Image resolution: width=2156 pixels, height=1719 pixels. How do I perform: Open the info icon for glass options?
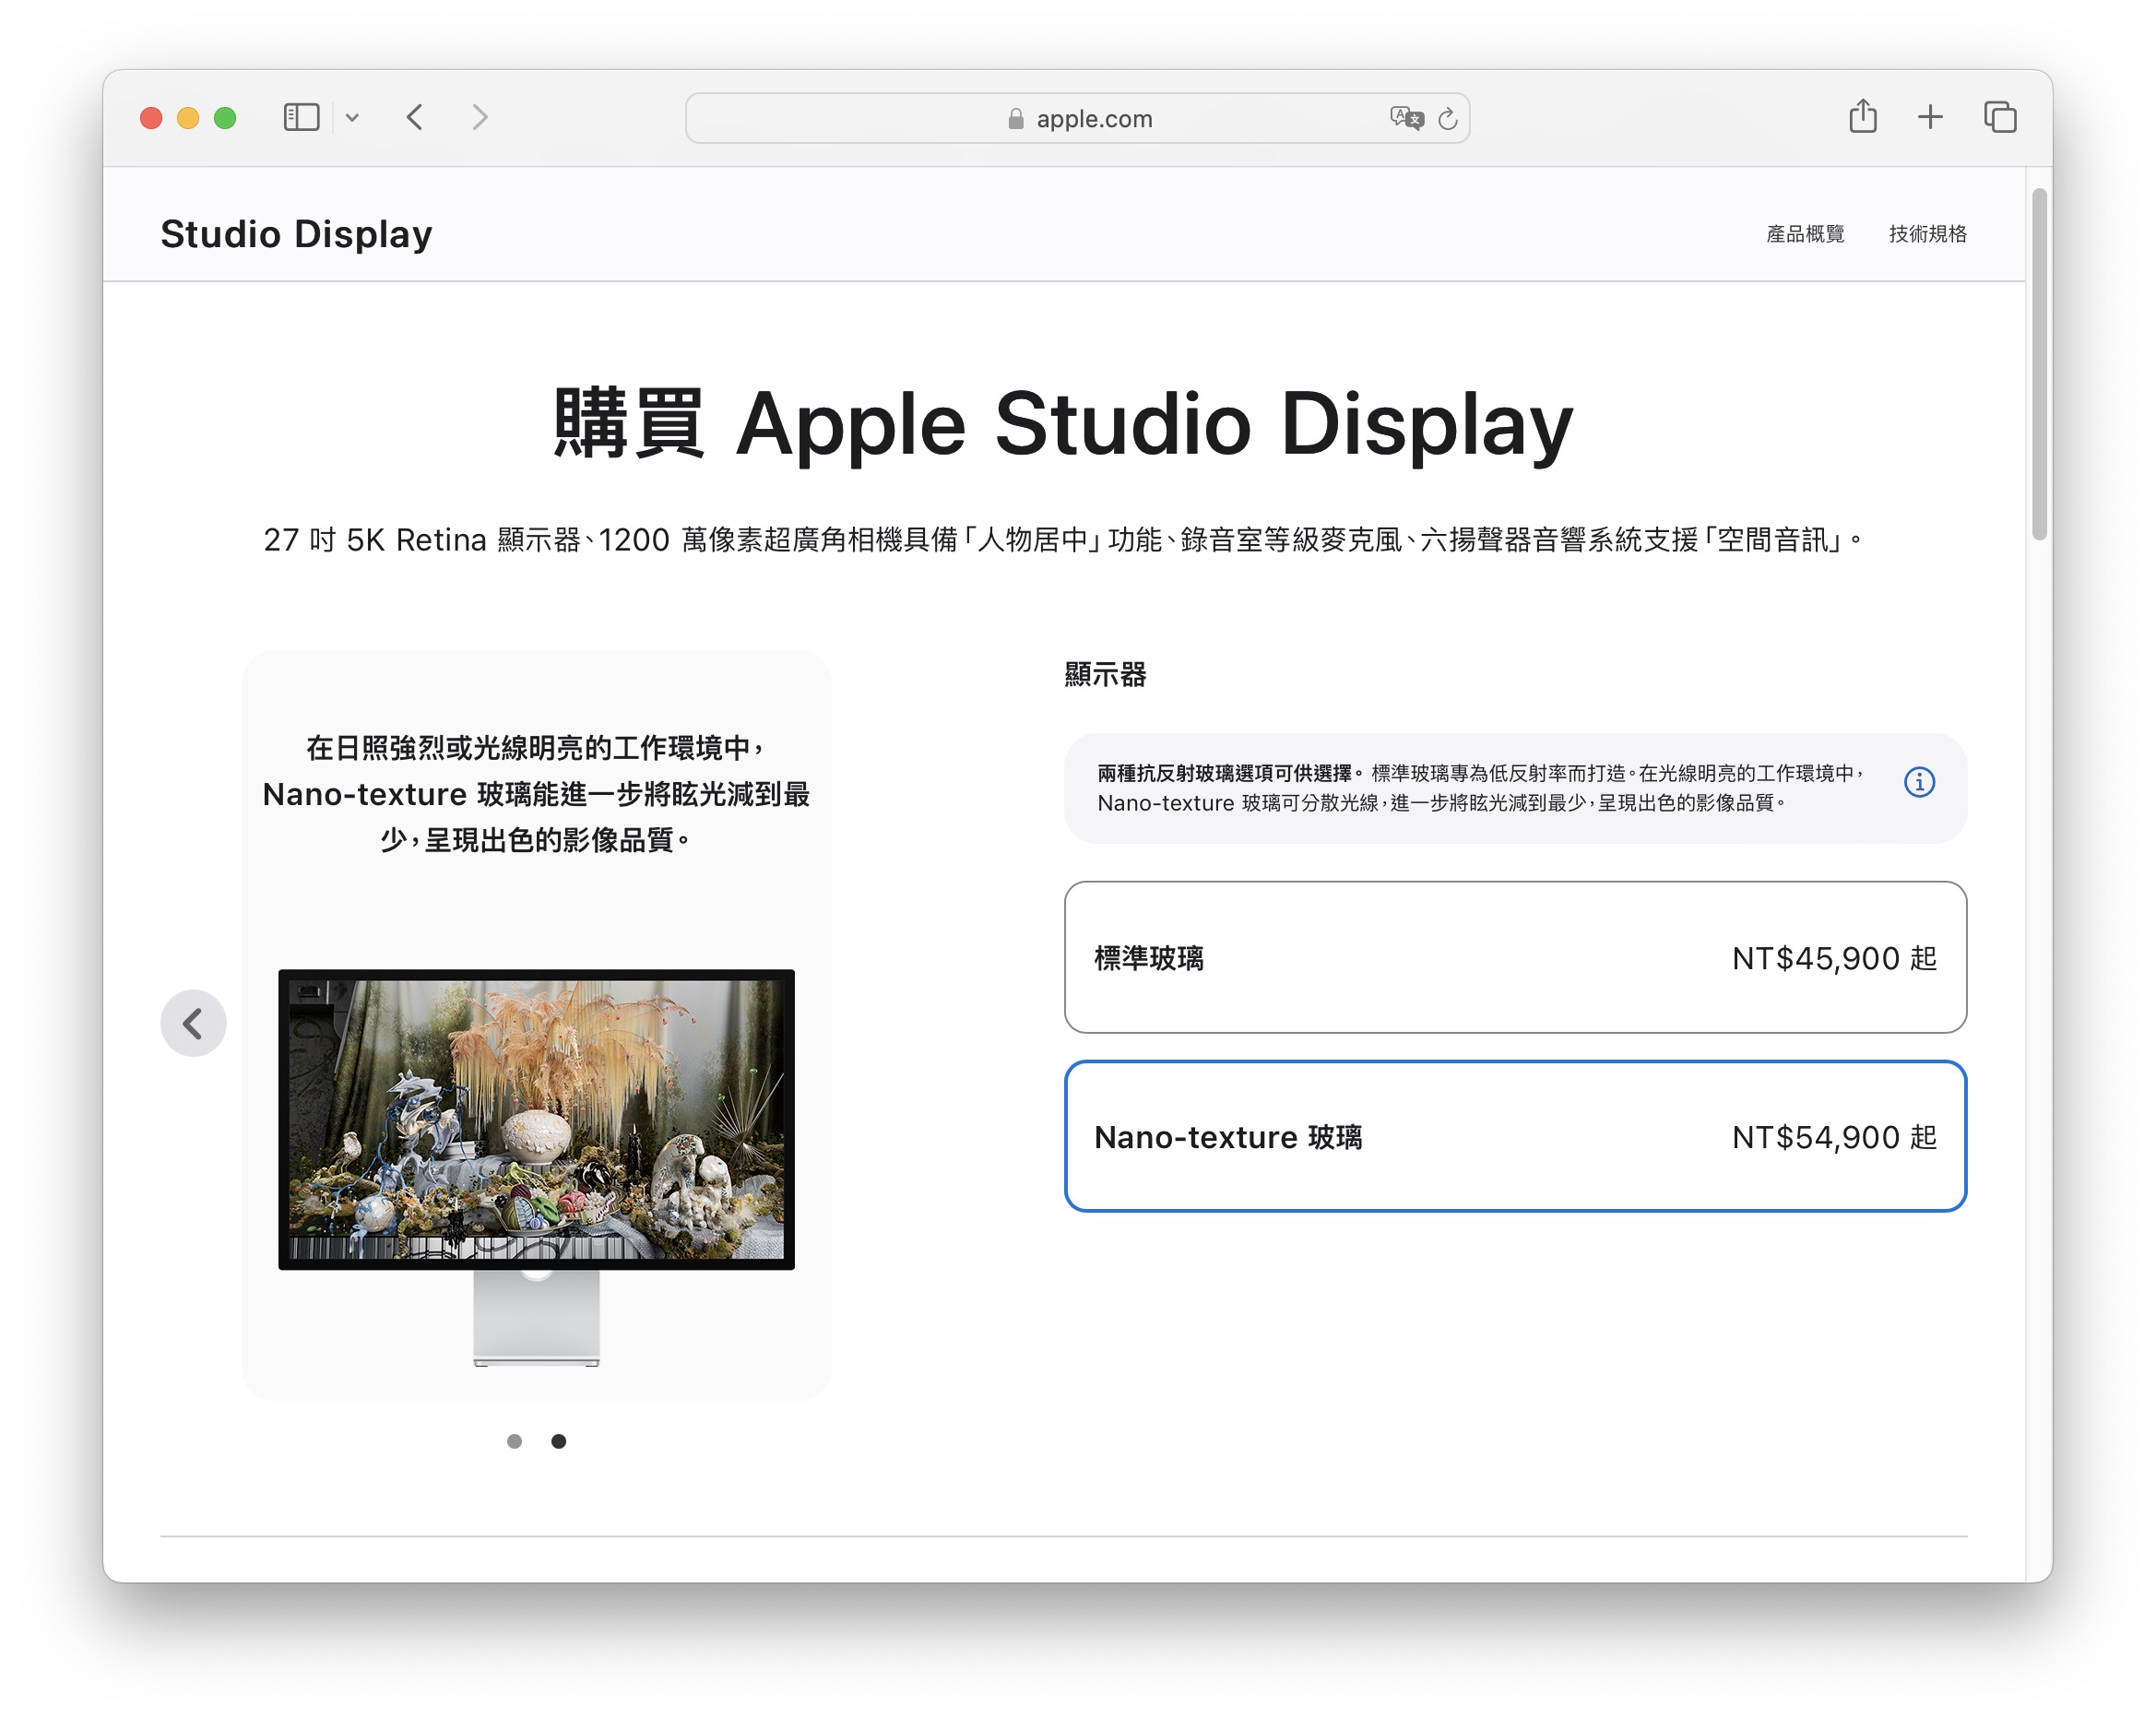(1919, 782)
